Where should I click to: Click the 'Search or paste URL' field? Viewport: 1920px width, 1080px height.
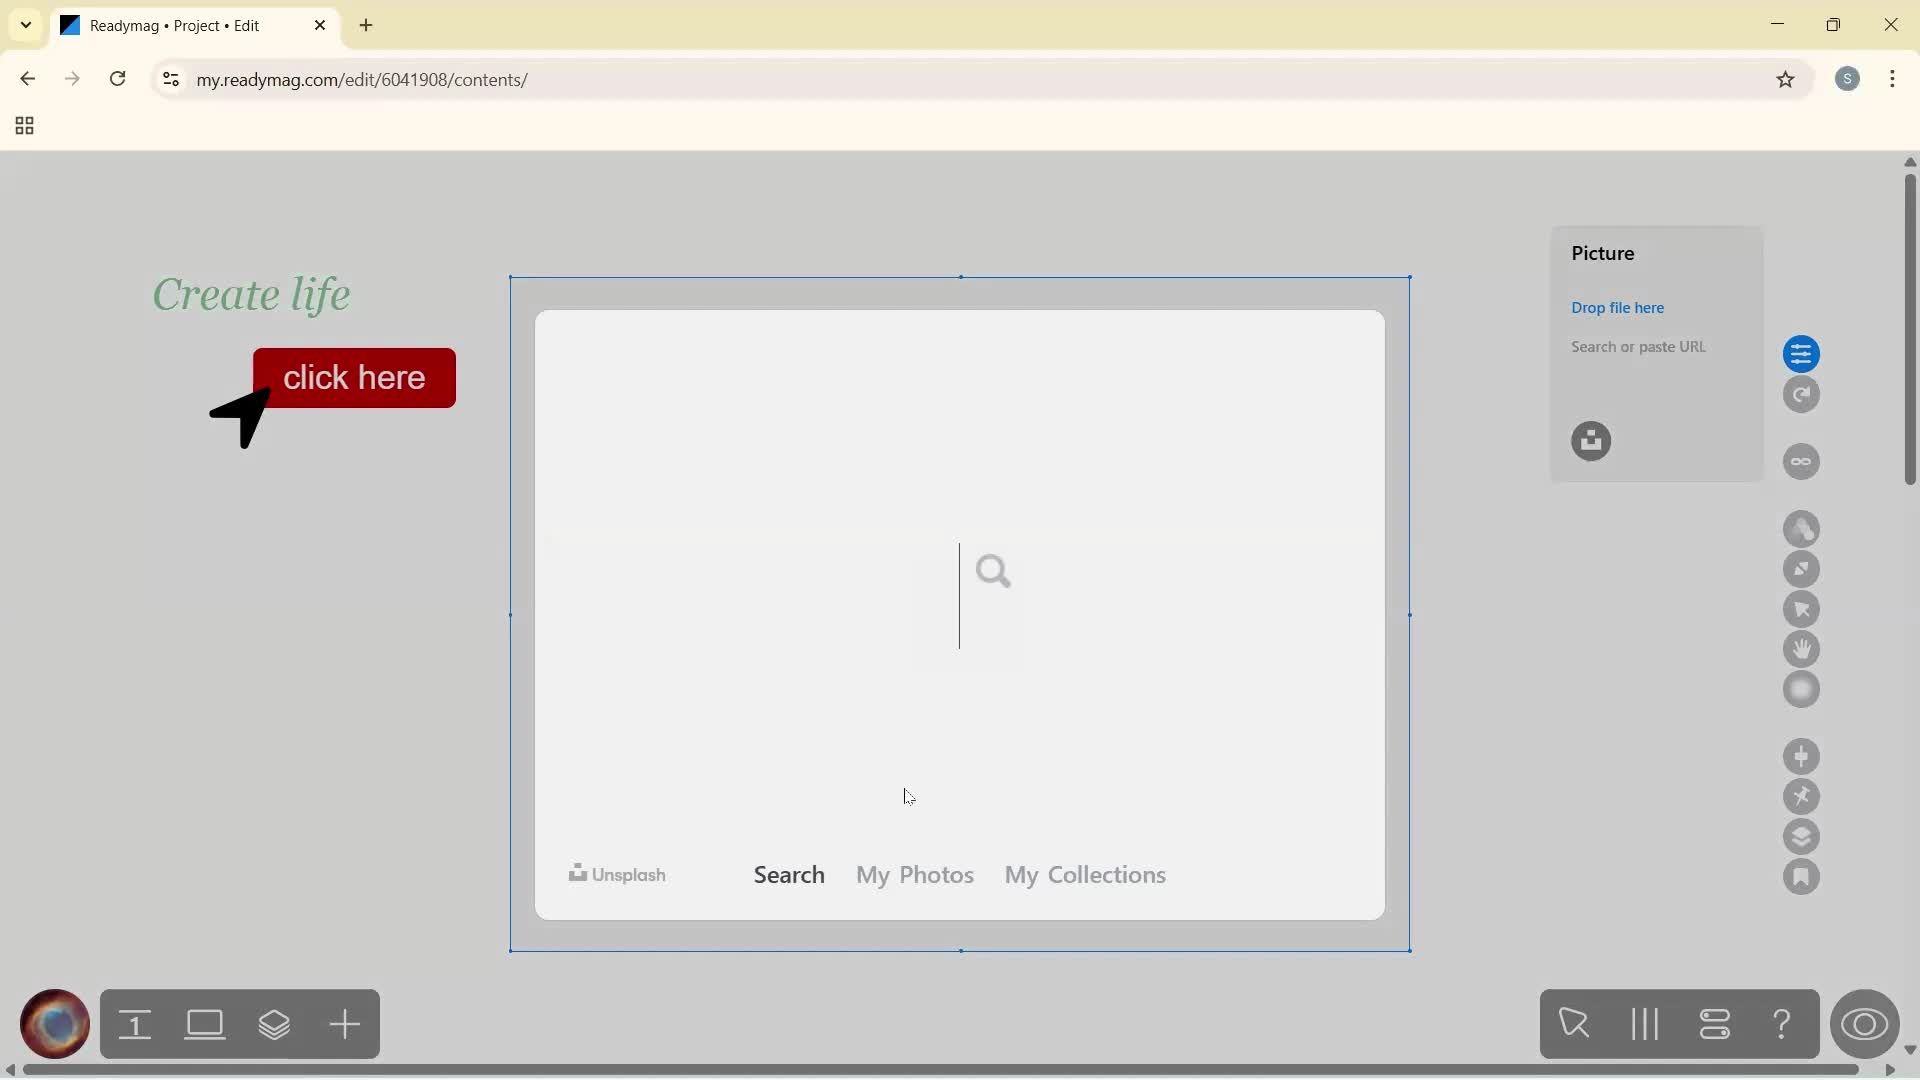click(x=1639, y=347)
